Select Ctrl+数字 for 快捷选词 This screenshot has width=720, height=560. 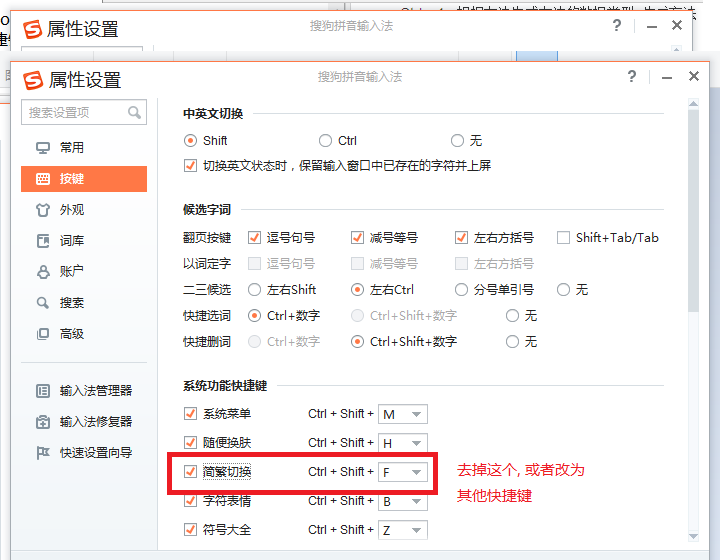(x=254, y=316)
